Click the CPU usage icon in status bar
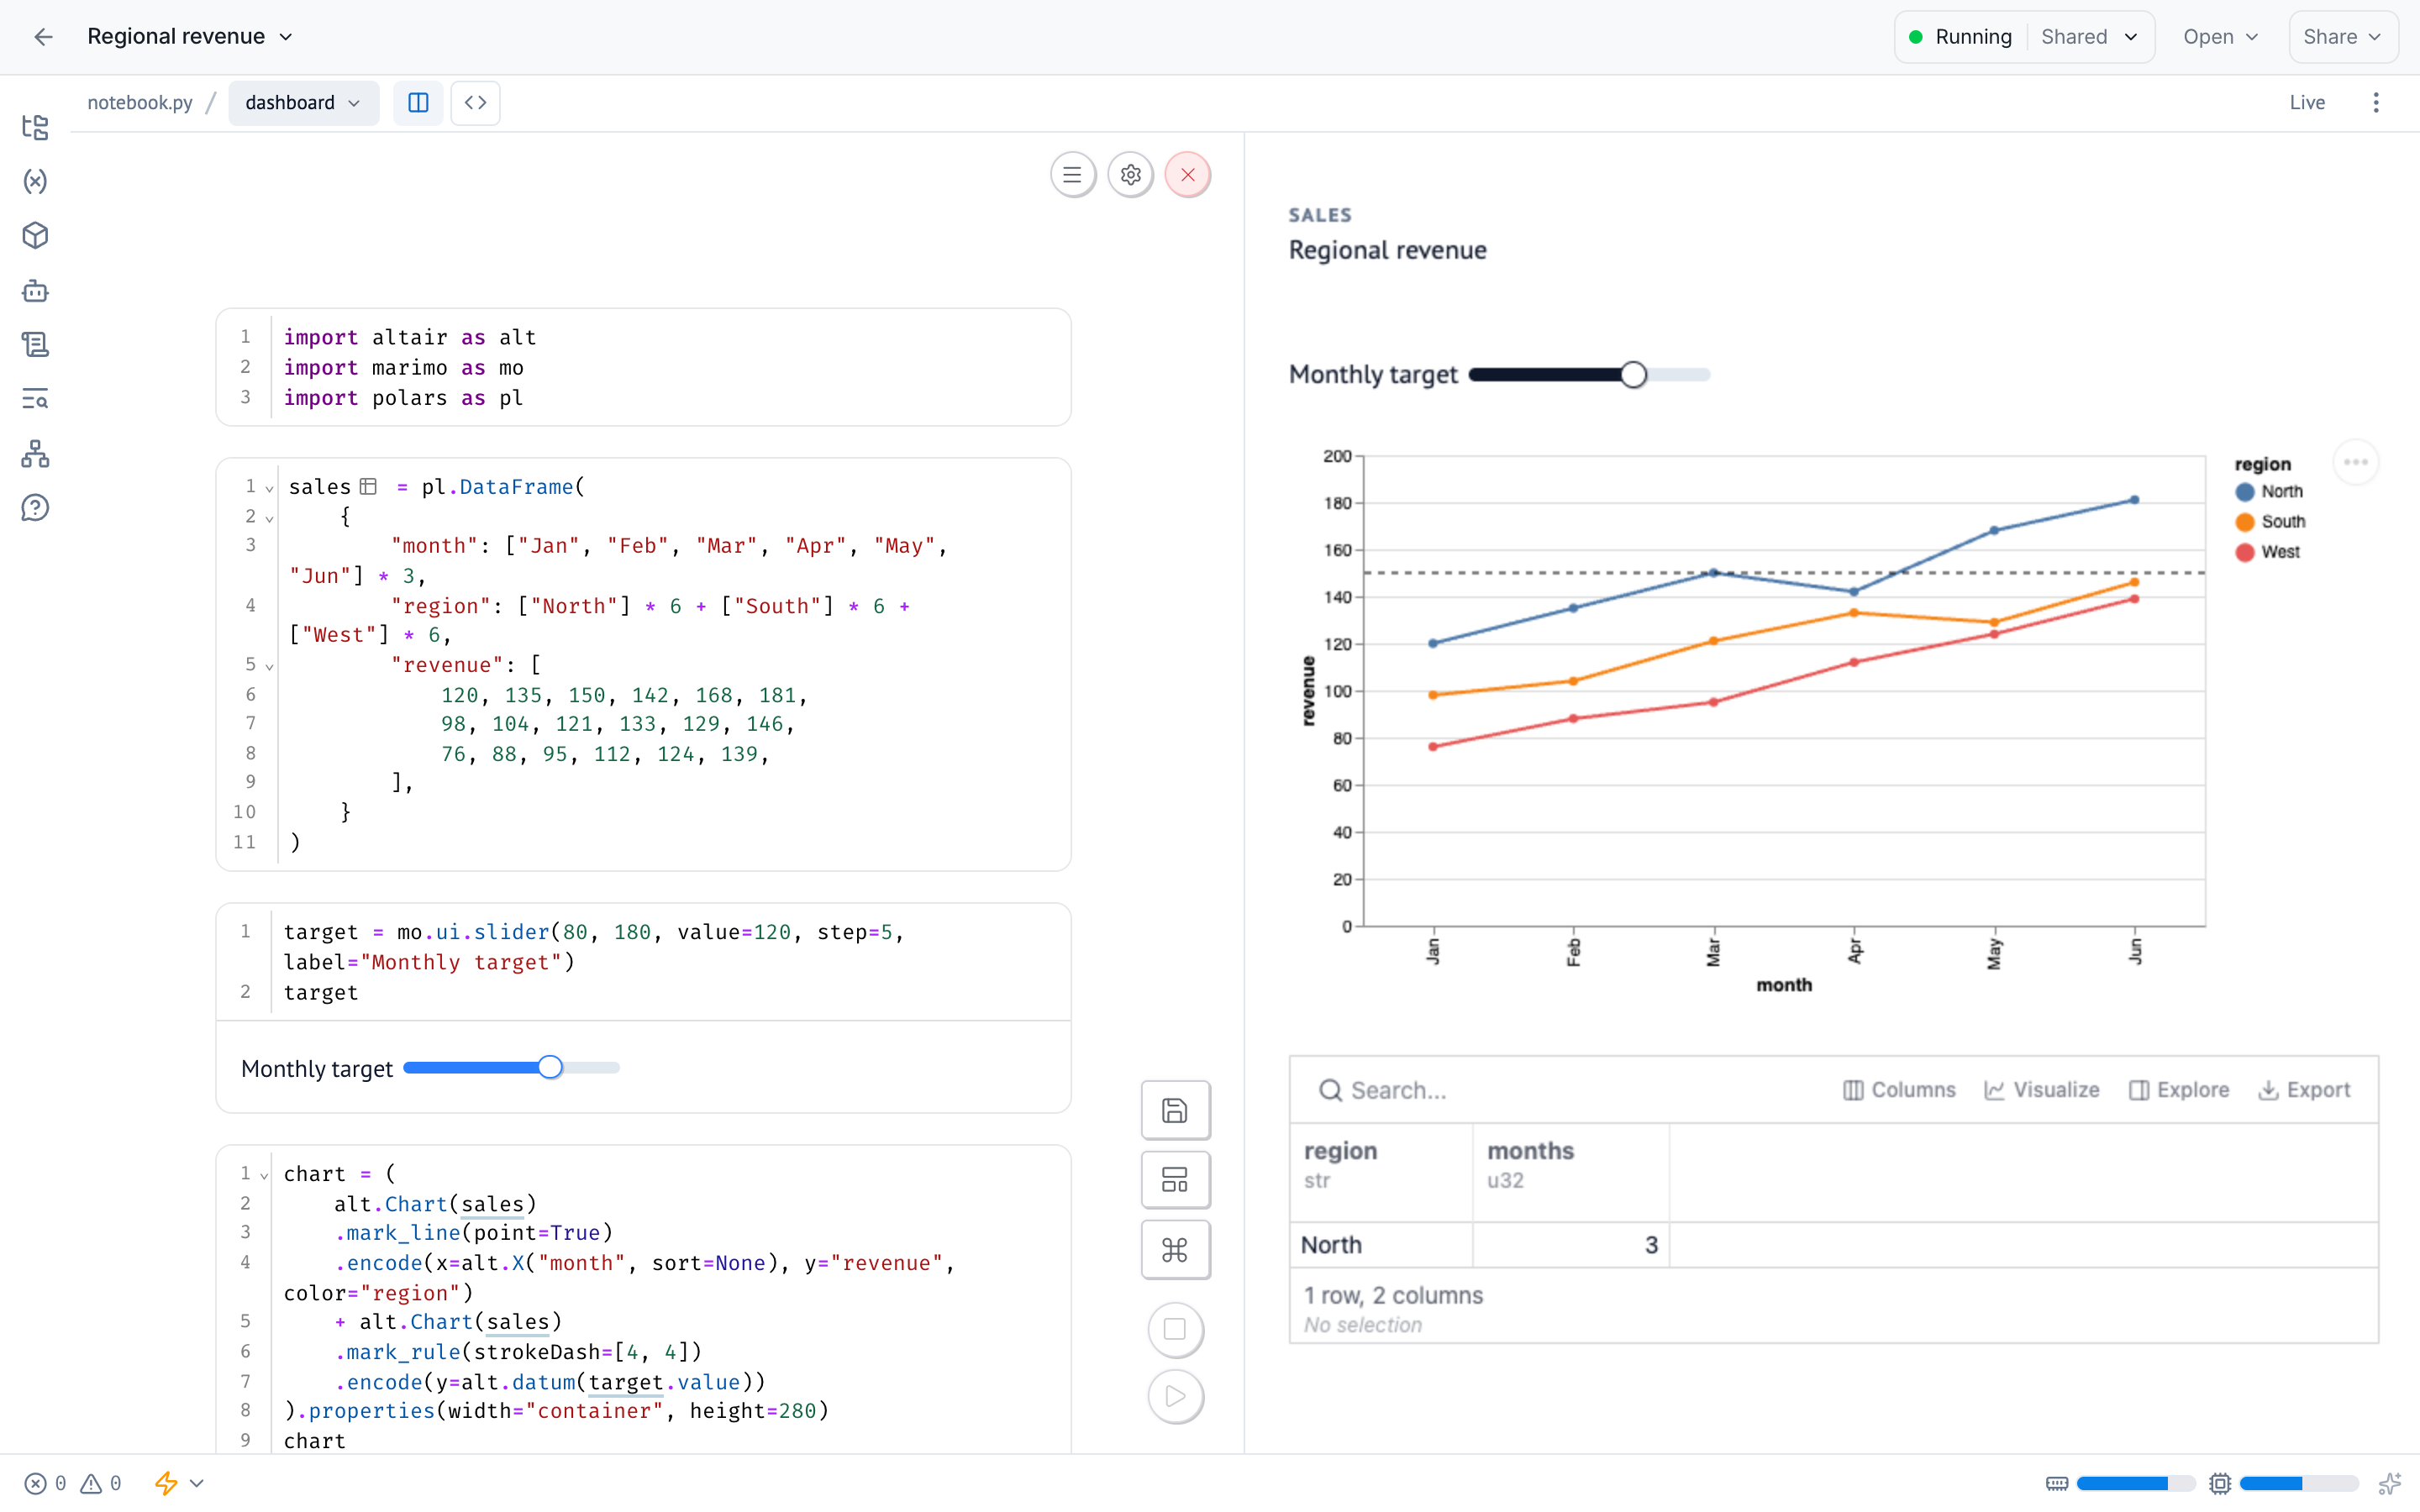The height and width of the screenshot is (1512, 2420). [x=2220, y=1483]
